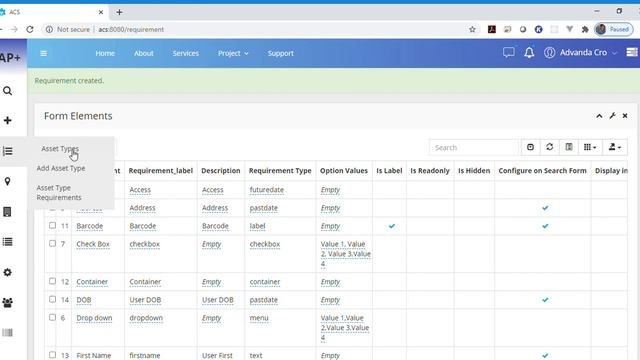Edit the Drop down requirement name link
This screenshot has height=360, width=640.
tap(94, 318)
